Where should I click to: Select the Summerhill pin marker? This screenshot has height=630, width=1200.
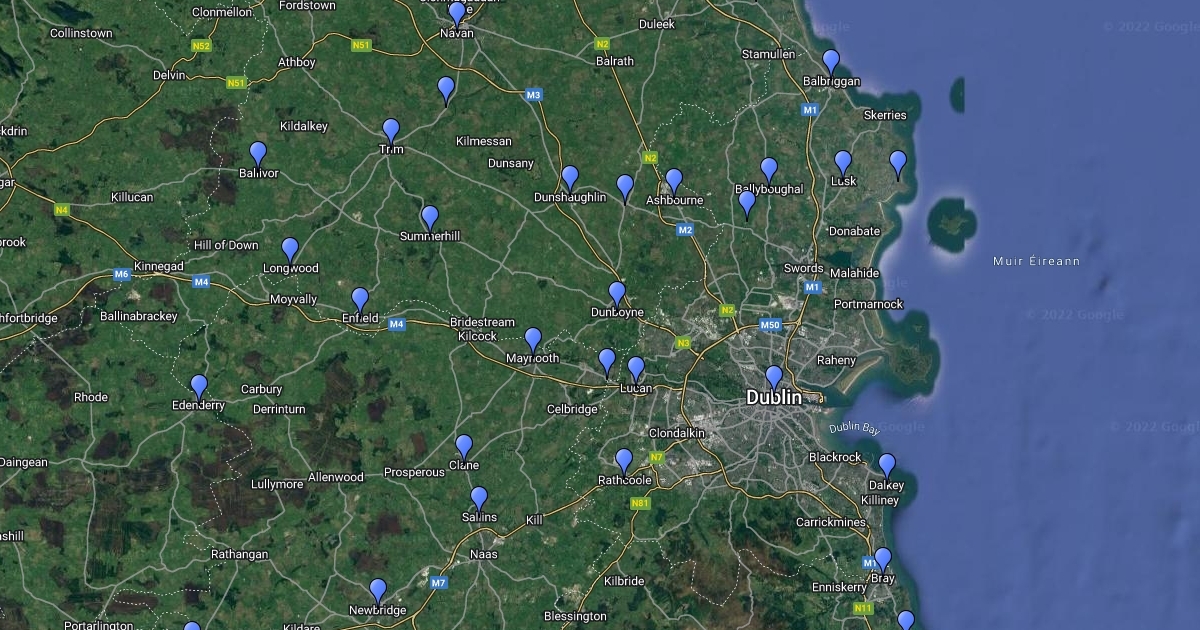click(430, 219)
